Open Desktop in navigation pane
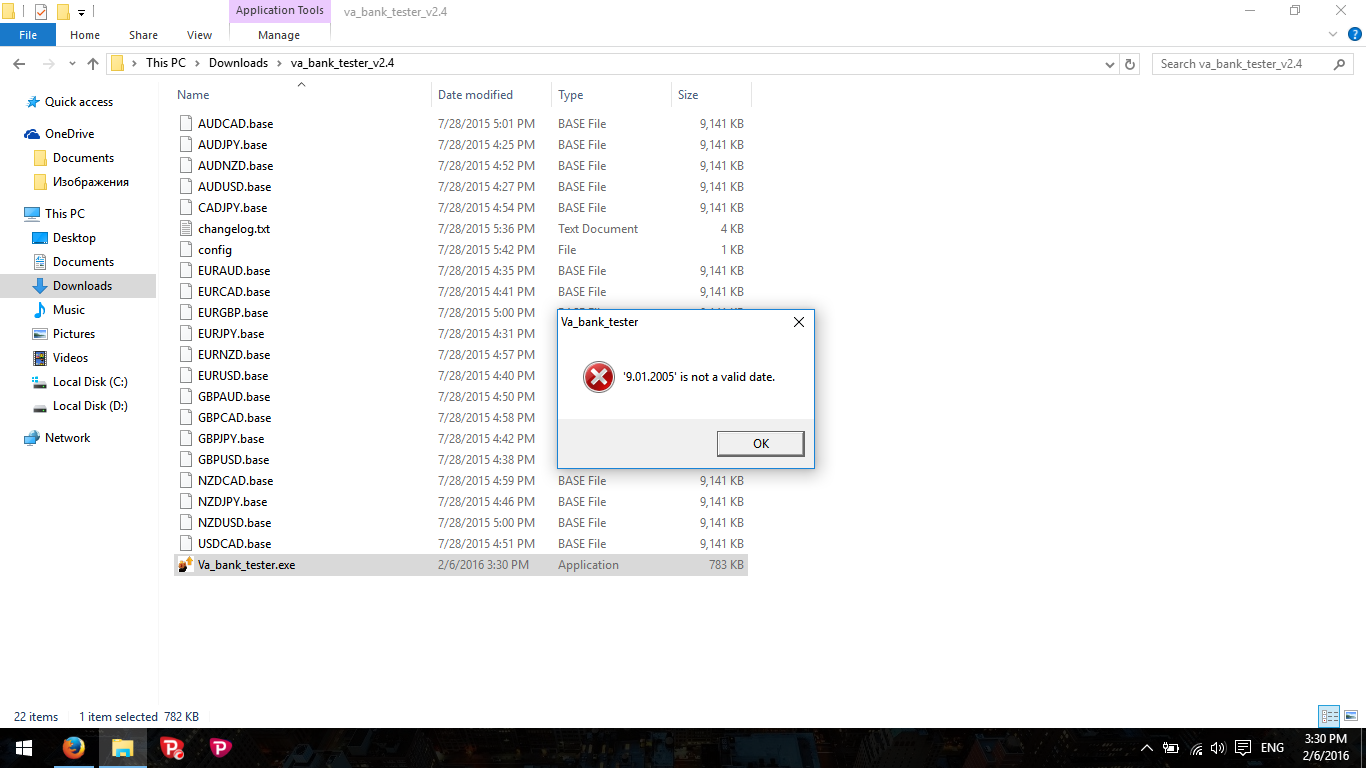 tap(74, 238)
